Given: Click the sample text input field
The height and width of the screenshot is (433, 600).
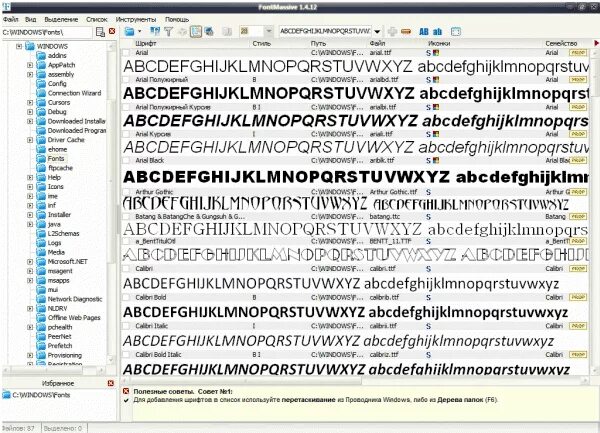Looking at the screenshot, I should (325, 31).
